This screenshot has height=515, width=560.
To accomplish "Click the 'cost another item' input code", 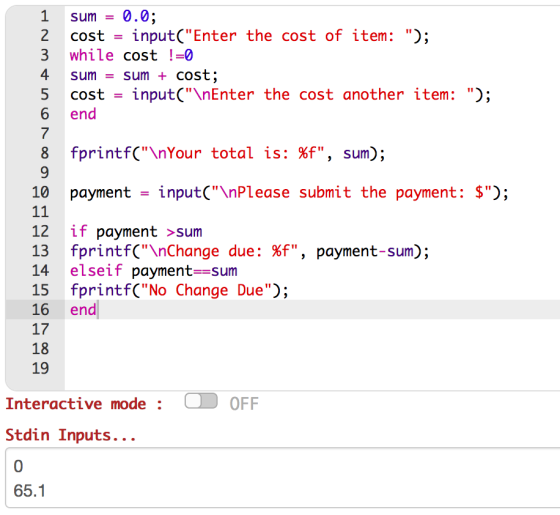I will pyautogui.click(x=280, y=95).
